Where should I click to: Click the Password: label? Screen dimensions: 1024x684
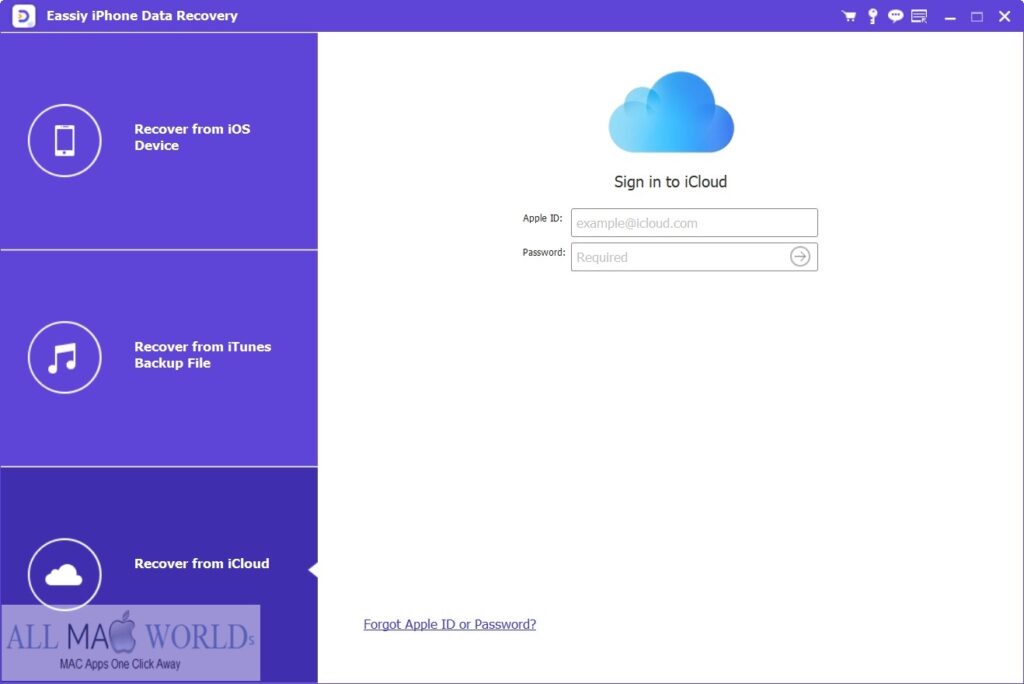[x=543, y=252]
